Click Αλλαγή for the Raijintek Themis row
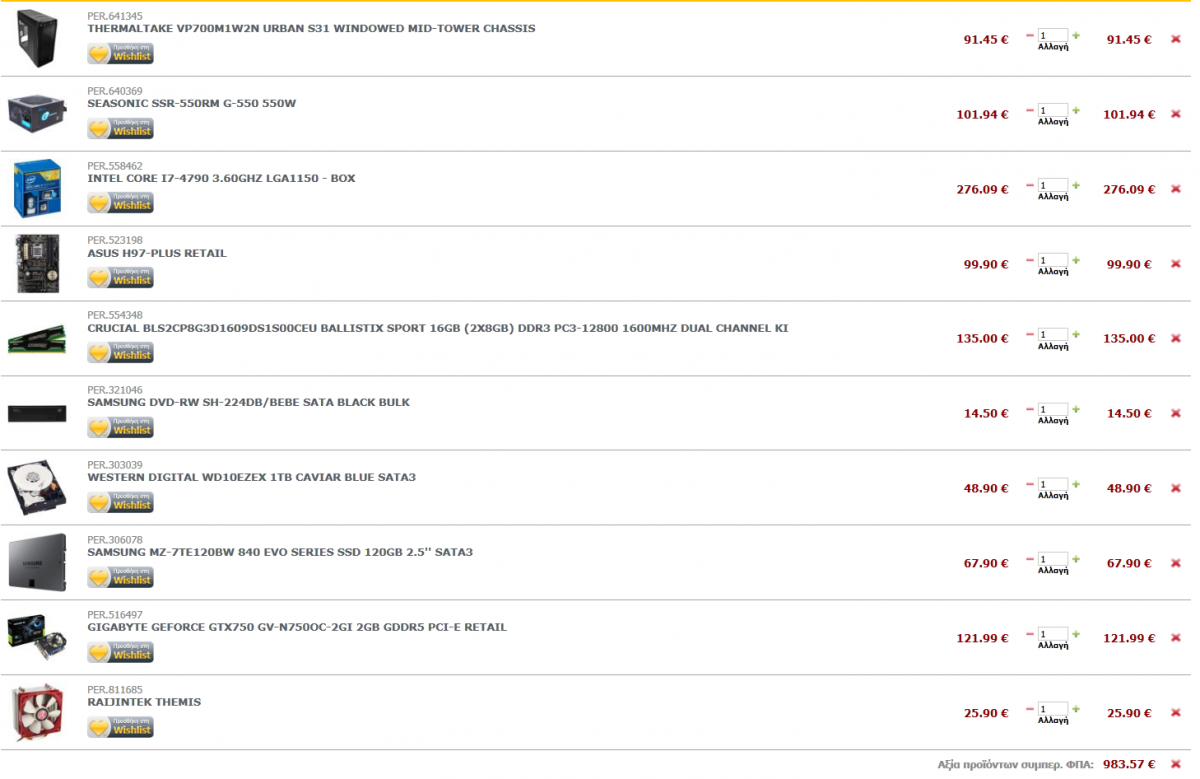1200x779 pixels. [1053, 721]
